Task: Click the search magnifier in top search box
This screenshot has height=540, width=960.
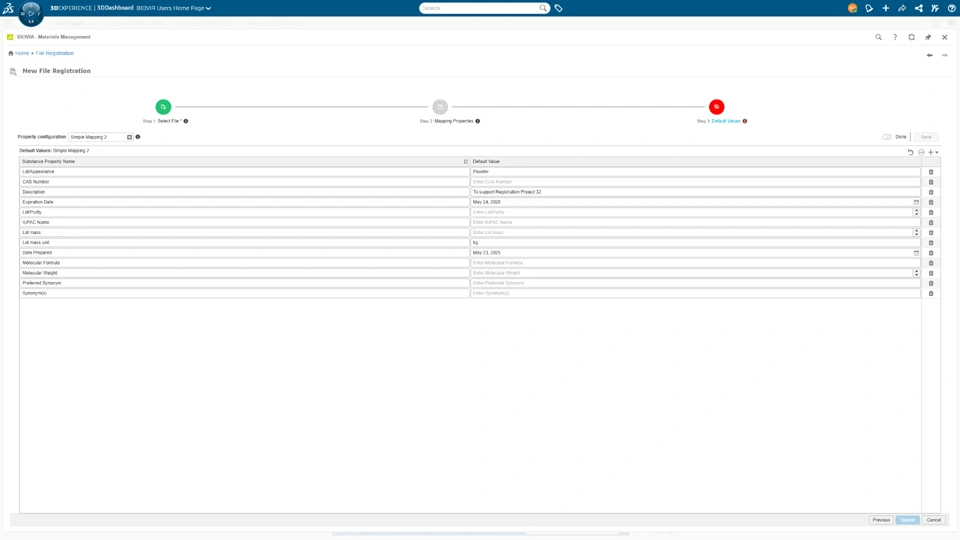Action: pos(543,8)
